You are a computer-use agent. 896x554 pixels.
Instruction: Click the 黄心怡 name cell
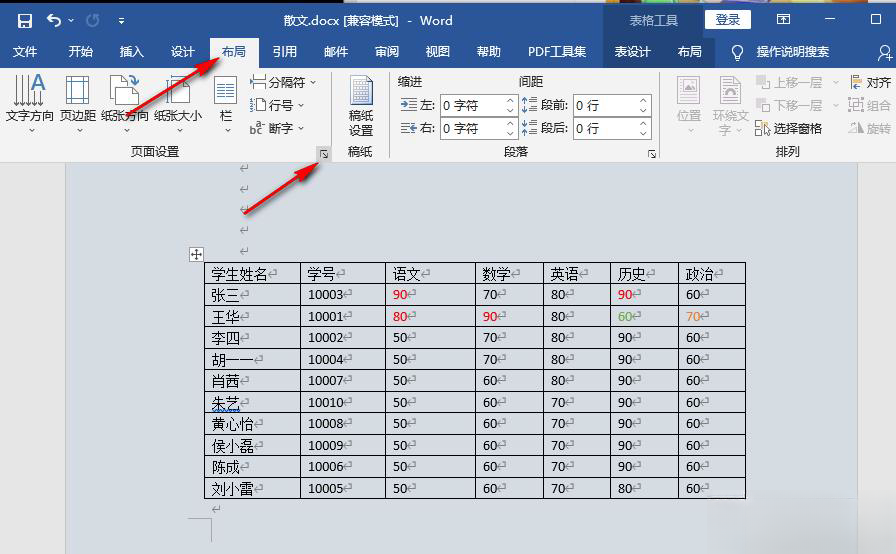pos(252,424)
